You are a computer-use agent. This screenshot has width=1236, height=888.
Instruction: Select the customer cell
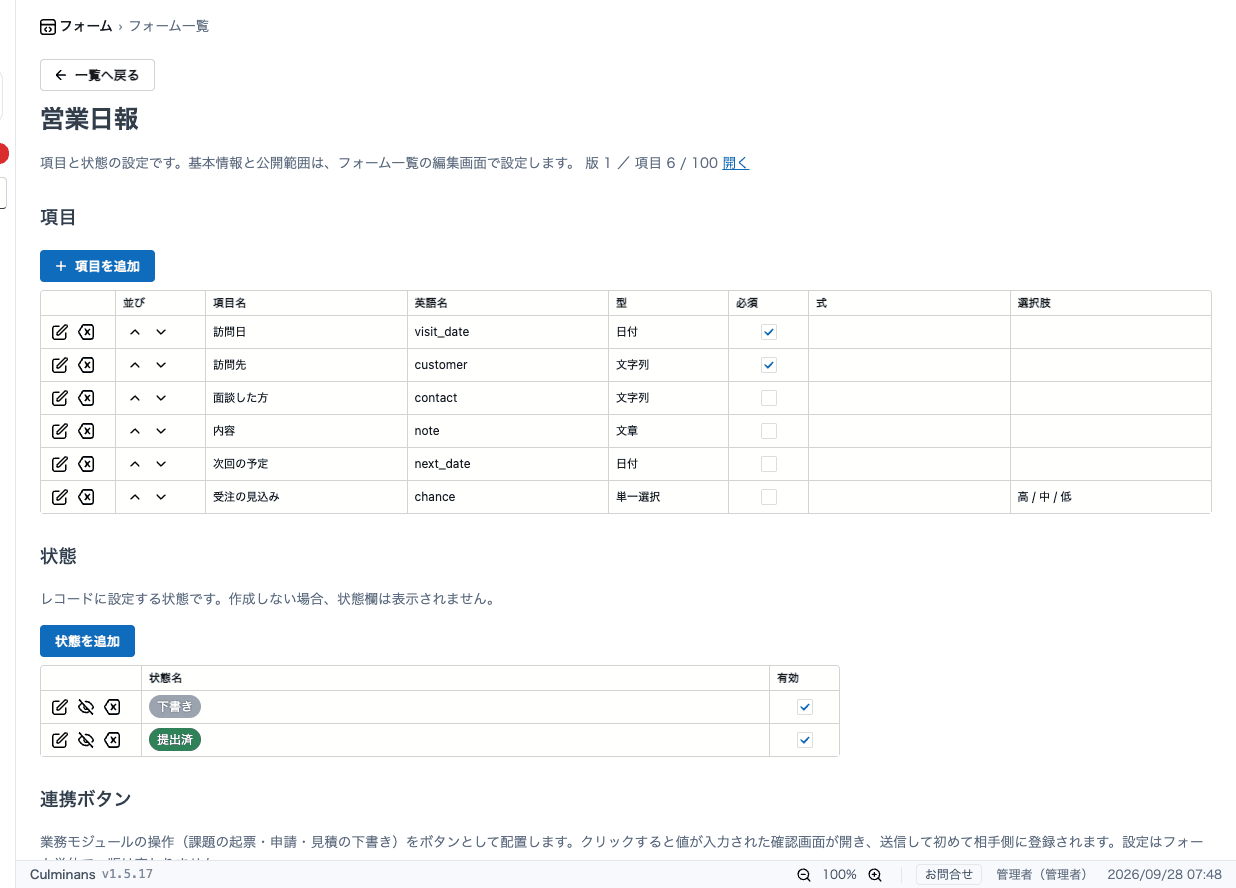point(508,365)
